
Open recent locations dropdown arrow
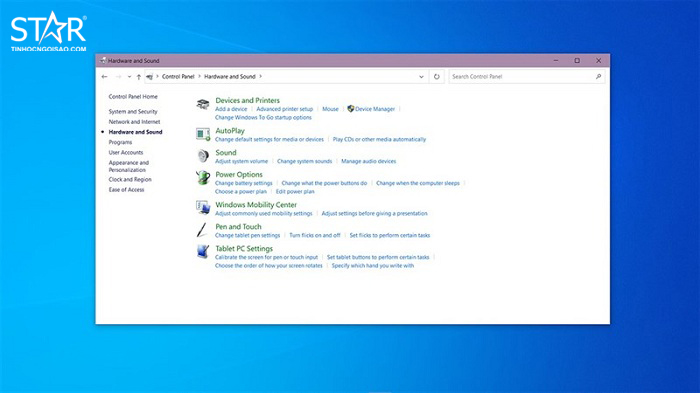(129, 77)
